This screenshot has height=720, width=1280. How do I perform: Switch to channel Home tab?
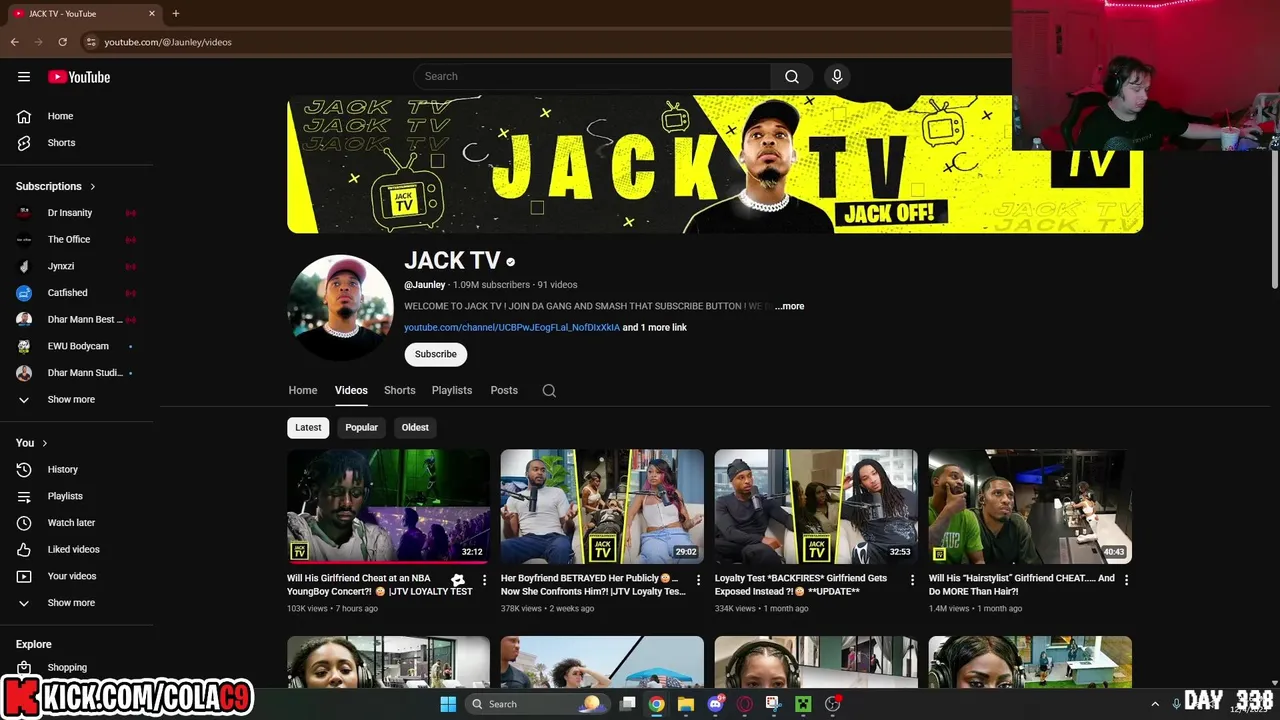pos(303,391)
